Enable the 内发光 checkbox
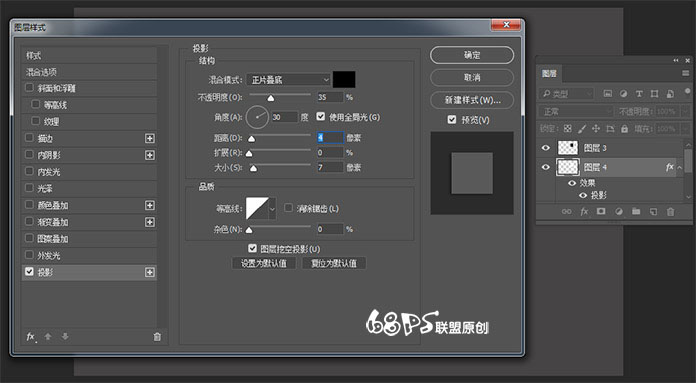 29,171
